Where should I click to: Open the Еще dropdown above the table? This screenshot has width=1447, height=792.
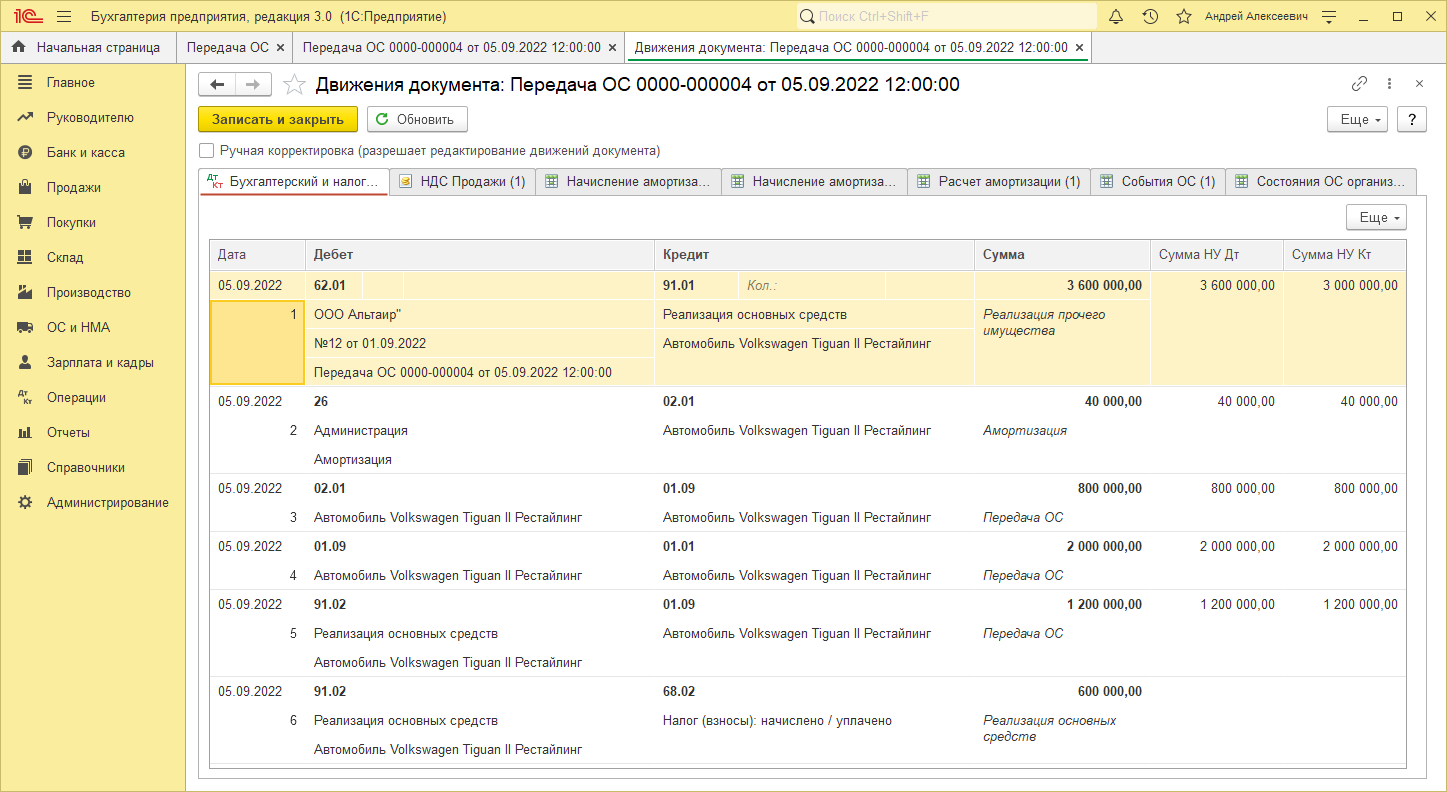point(1377,217)
